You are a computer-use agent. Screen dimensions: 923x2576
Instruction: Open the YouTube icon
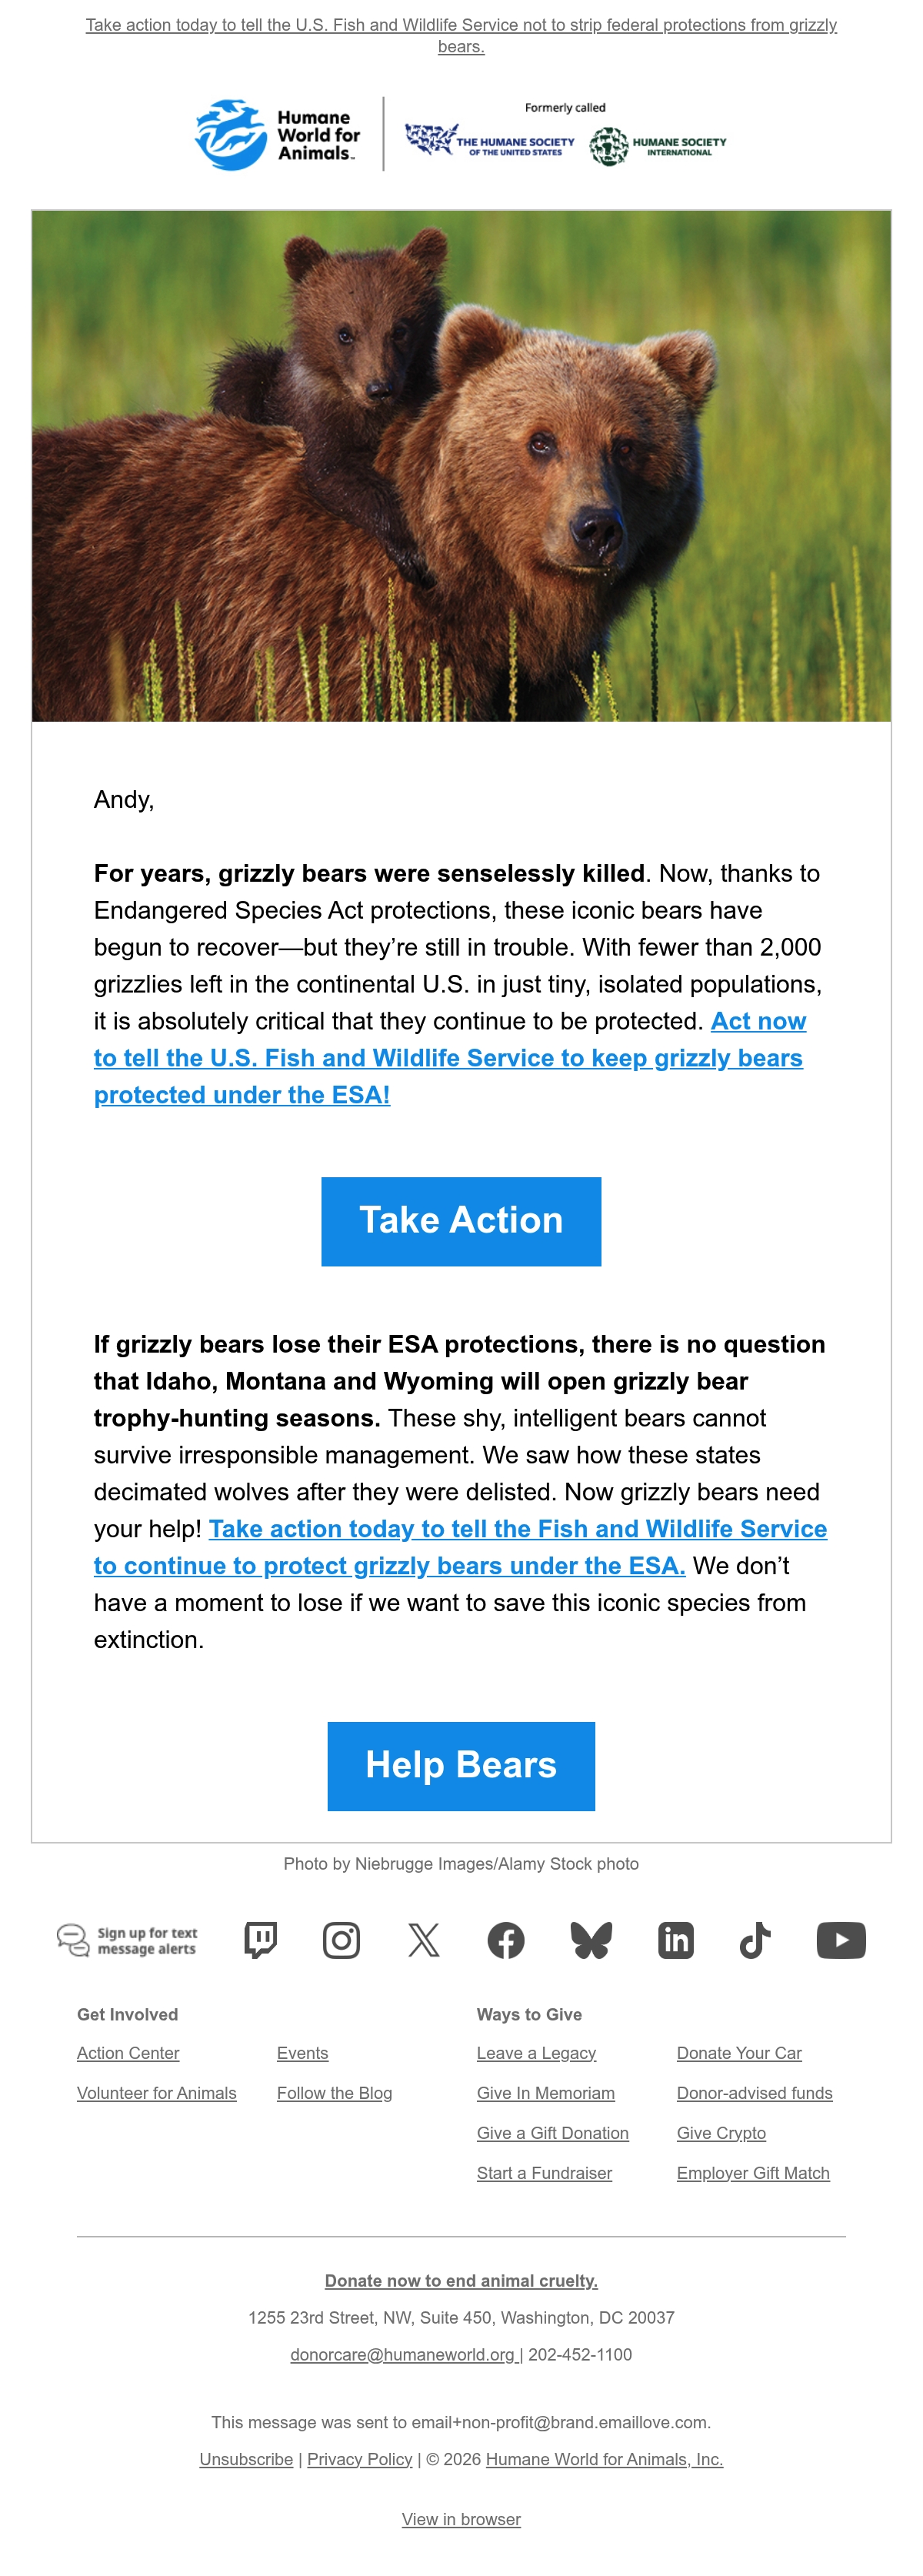tap(841, 1940)
